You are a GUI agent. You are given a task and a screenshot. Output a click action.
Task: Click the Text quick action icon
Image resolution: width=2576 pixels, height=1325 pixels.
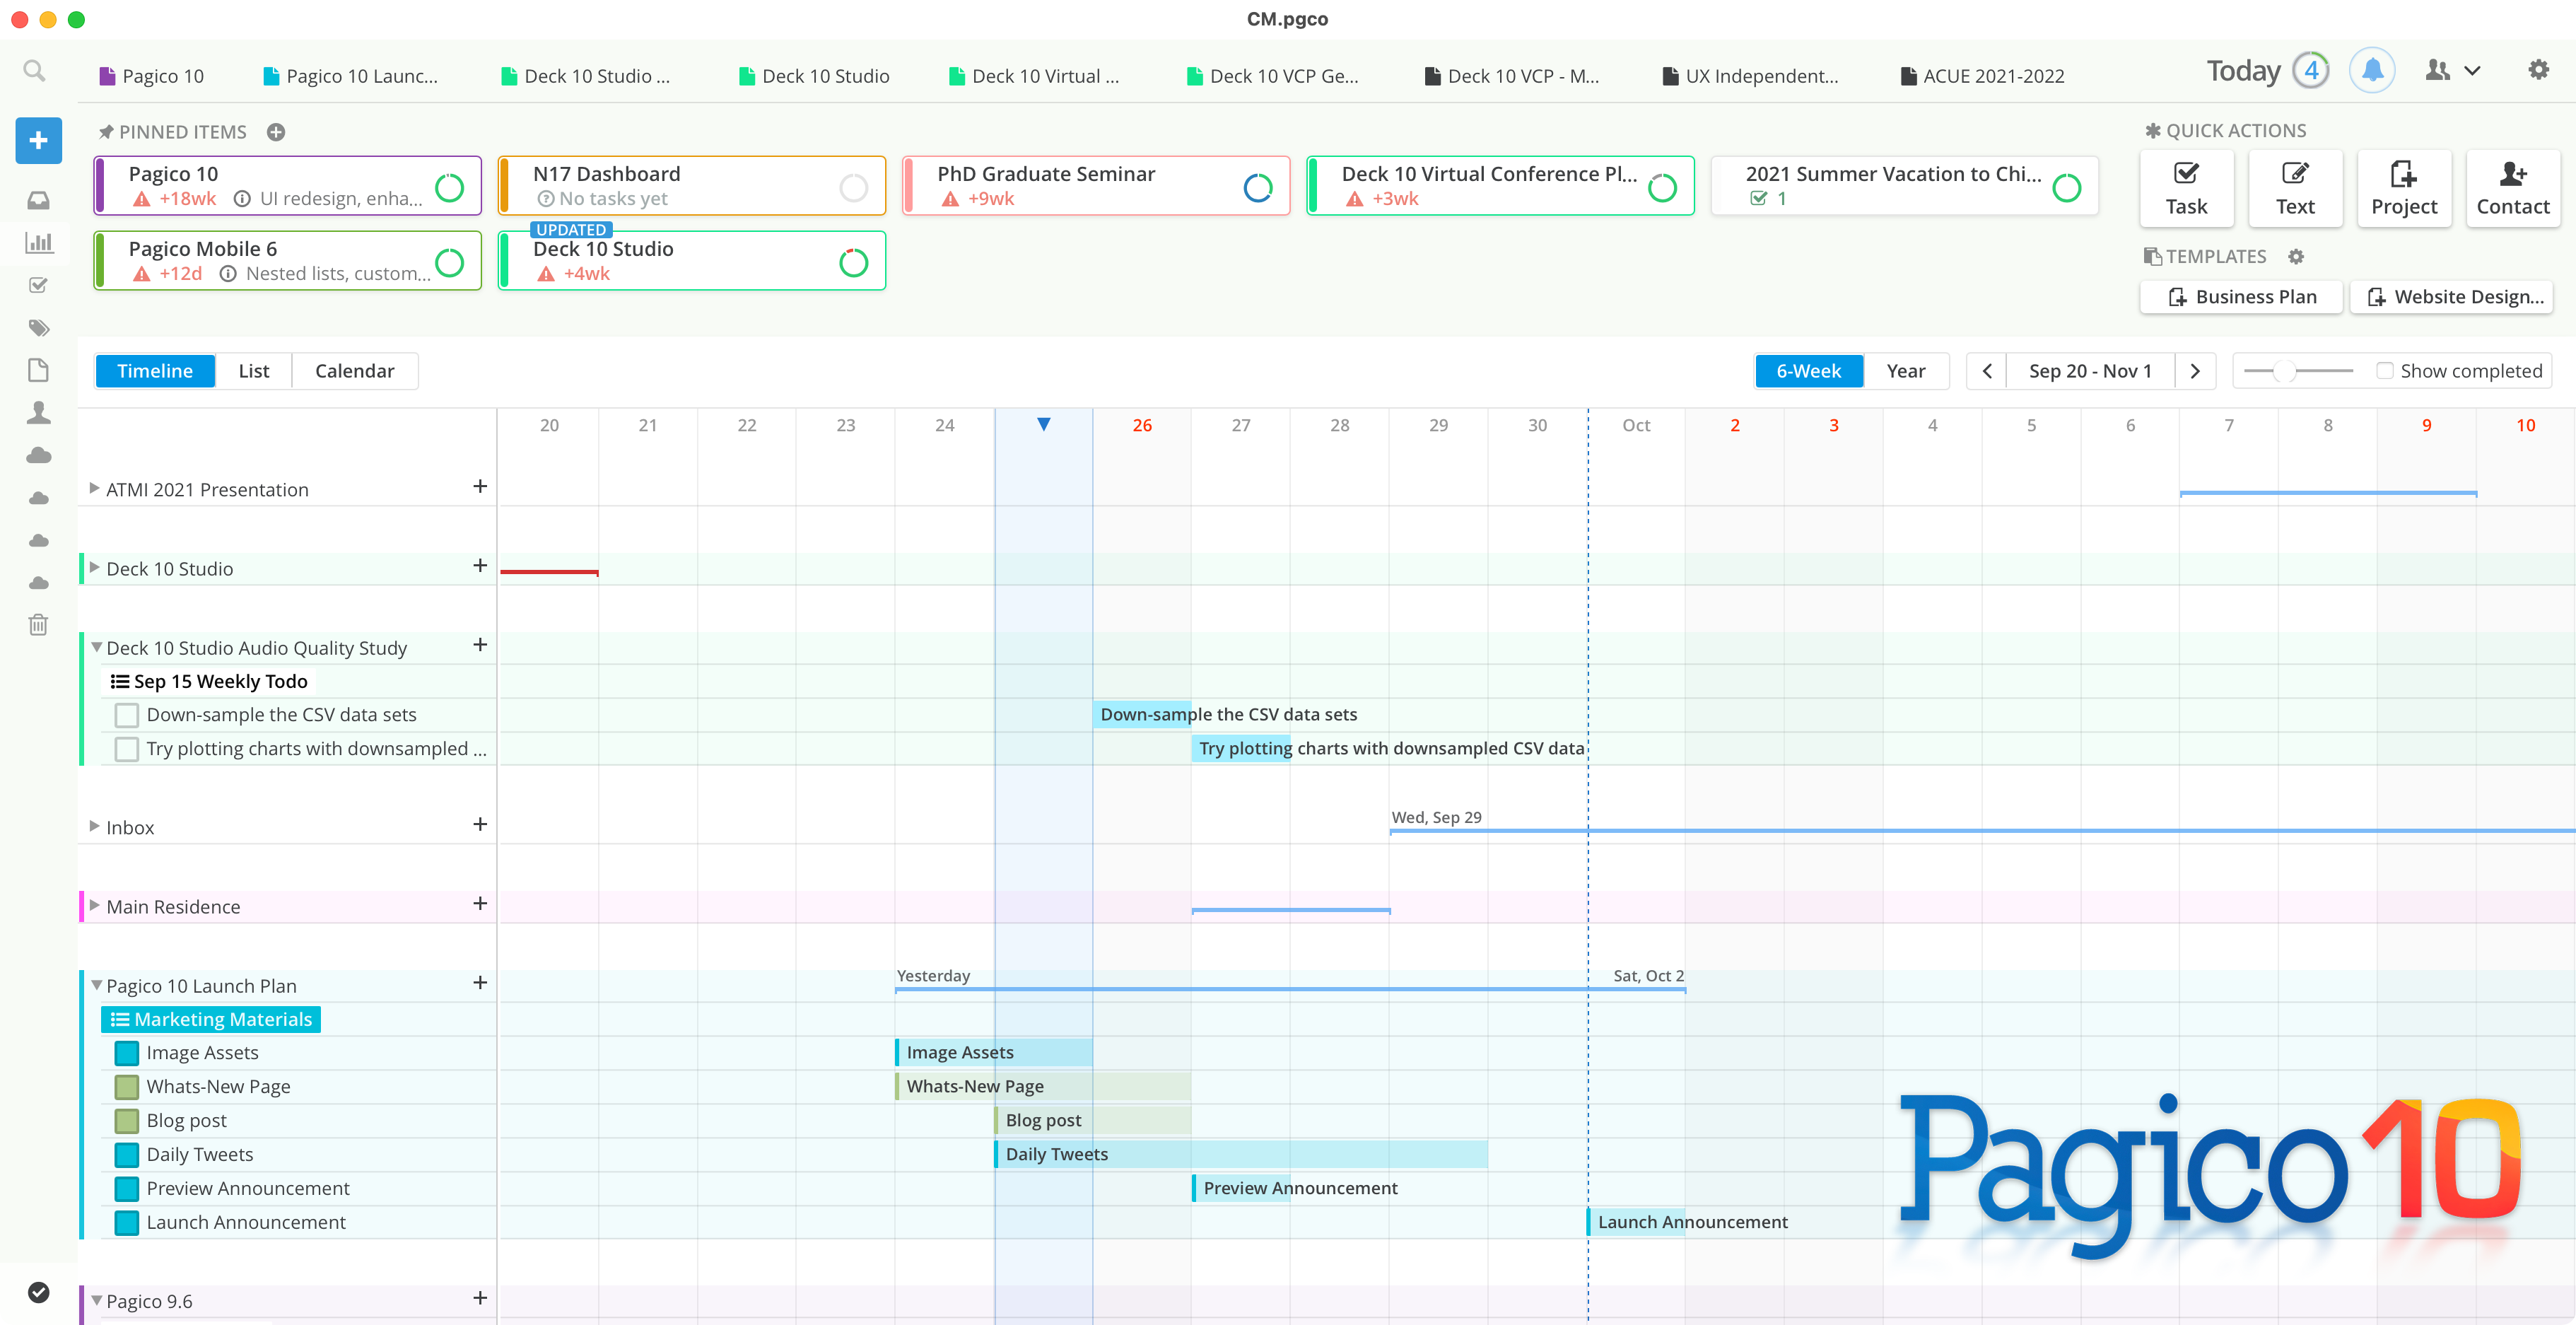click(2294, 186)
